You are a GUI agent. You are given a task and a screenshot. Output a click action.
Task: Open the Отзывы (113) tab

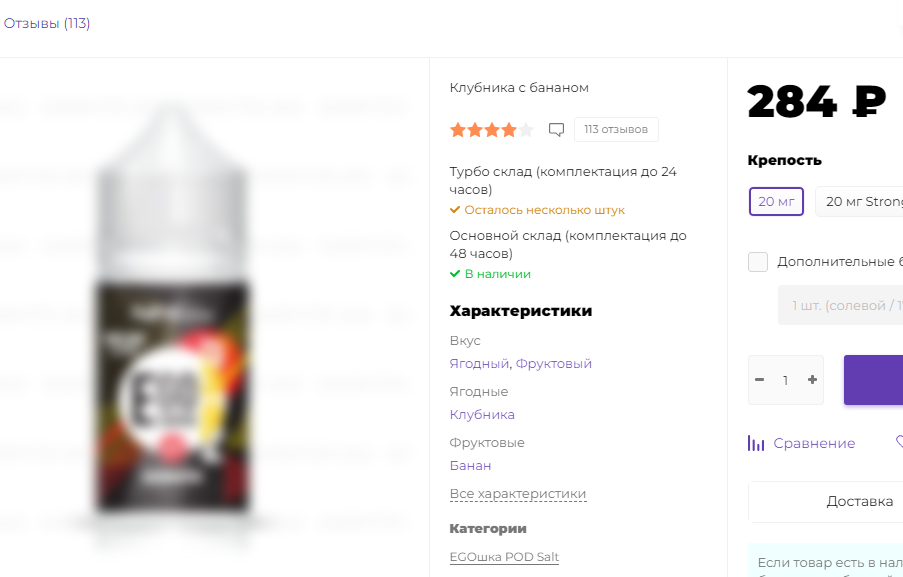47,24
